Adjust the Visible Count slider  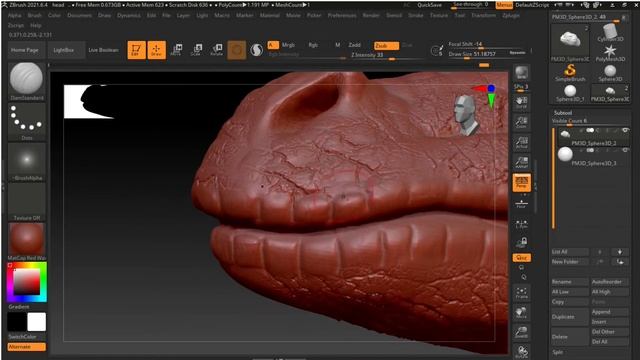click(590, 121)
